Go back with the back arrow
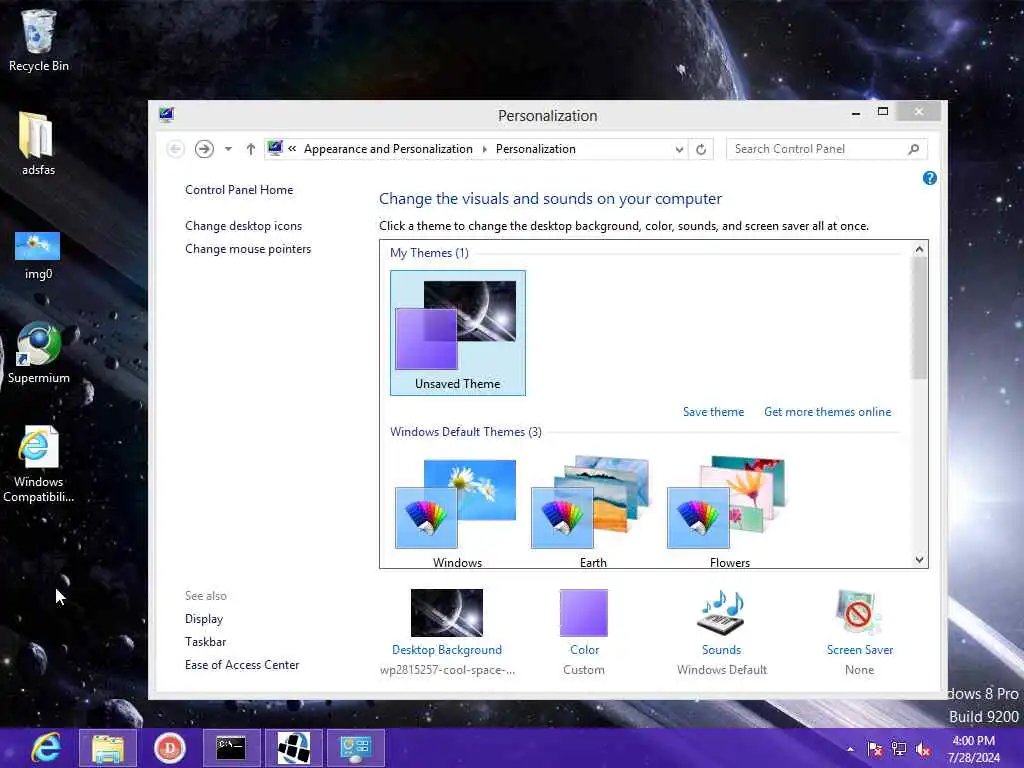1024x768 pixels. (x=176, y=149)
